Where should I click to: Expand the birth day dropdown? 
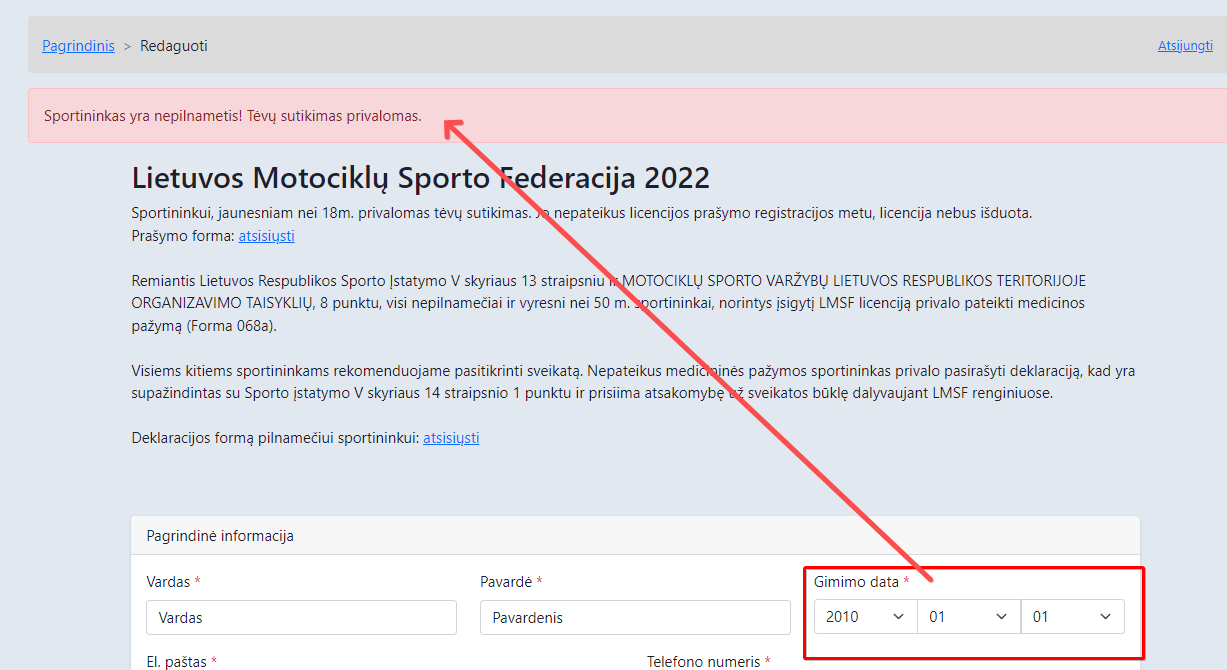click(1072, 617)
